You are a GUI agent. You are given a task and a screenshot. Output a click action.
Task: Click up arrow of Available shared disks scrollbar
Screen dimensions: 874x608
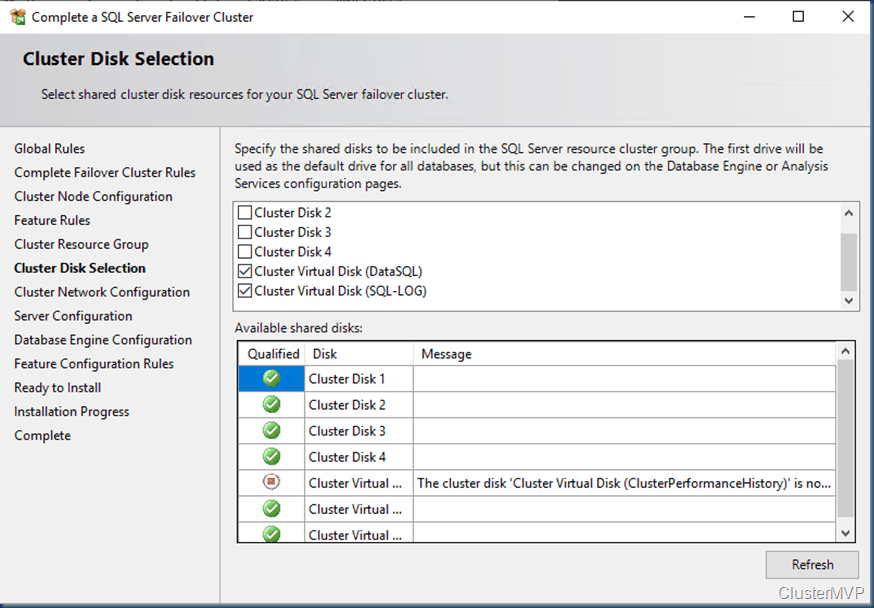845,351
